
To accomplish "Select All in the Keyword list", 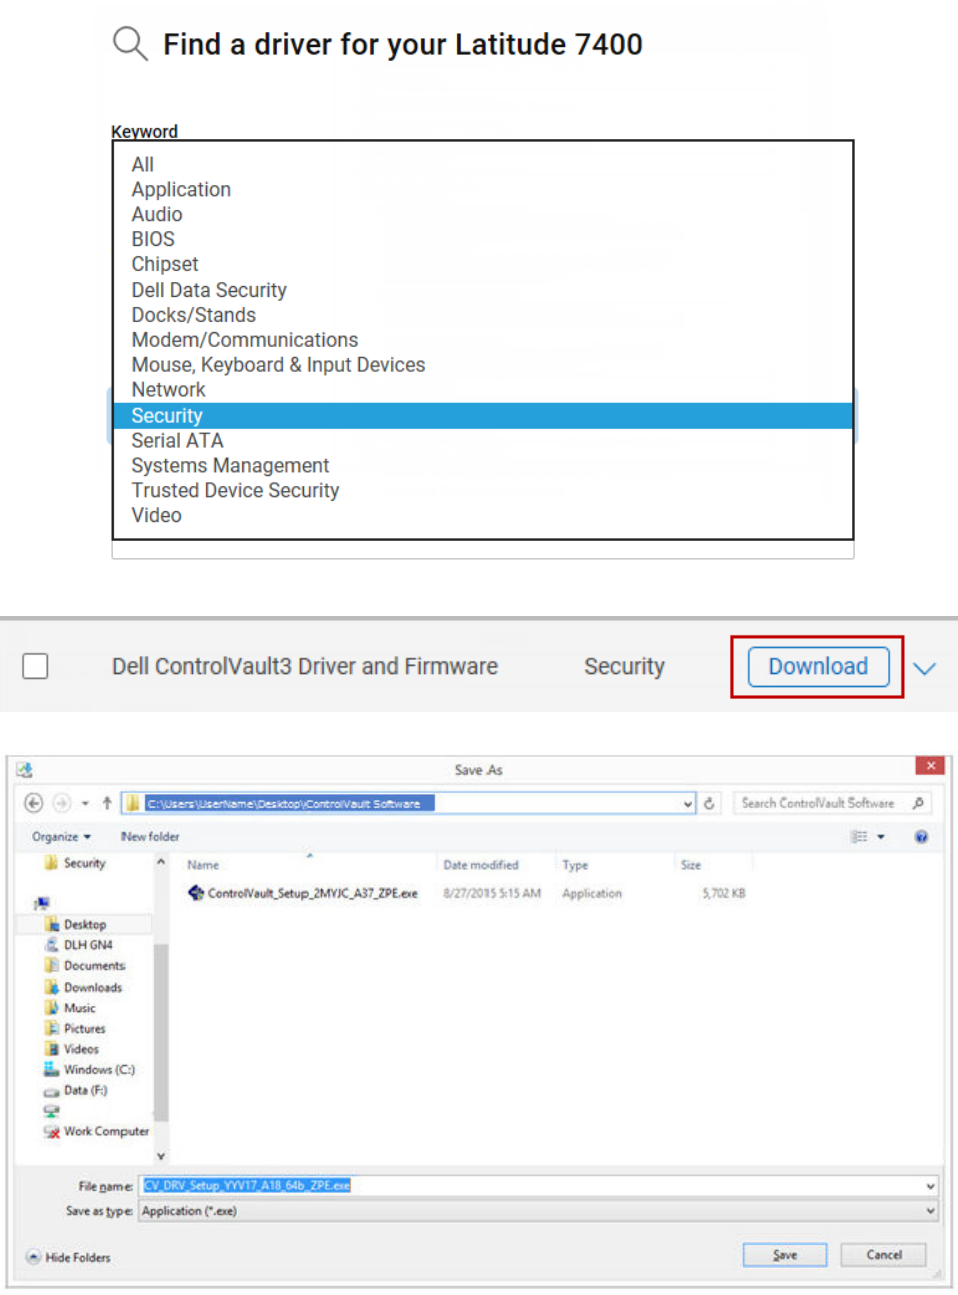I will 143,164.
